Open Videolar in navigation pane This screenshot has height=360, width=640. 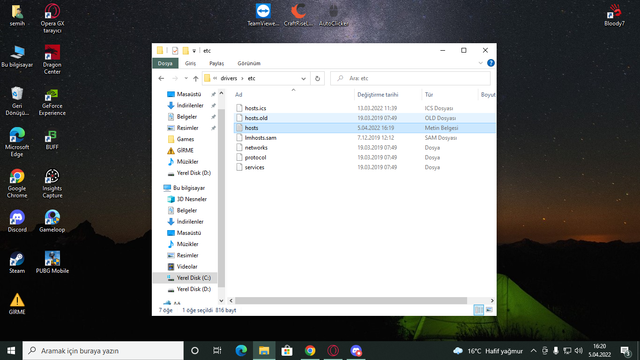pos(187,267)
